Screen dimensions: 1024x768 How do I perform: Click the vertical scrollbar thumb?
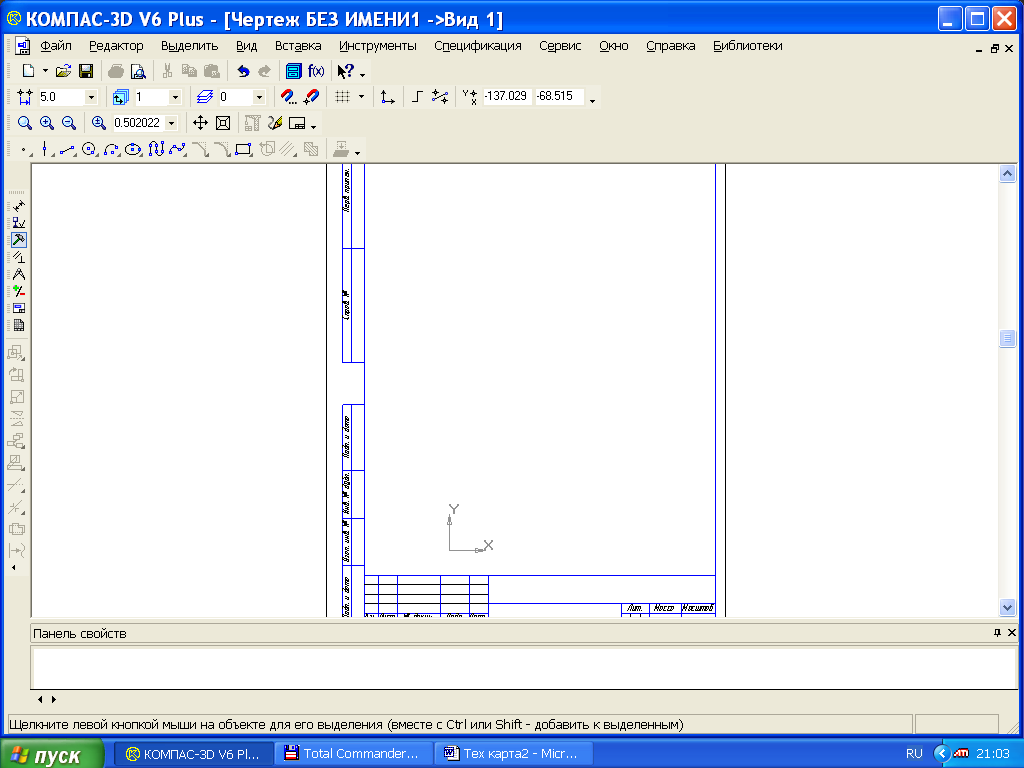tap(1007, 338)
